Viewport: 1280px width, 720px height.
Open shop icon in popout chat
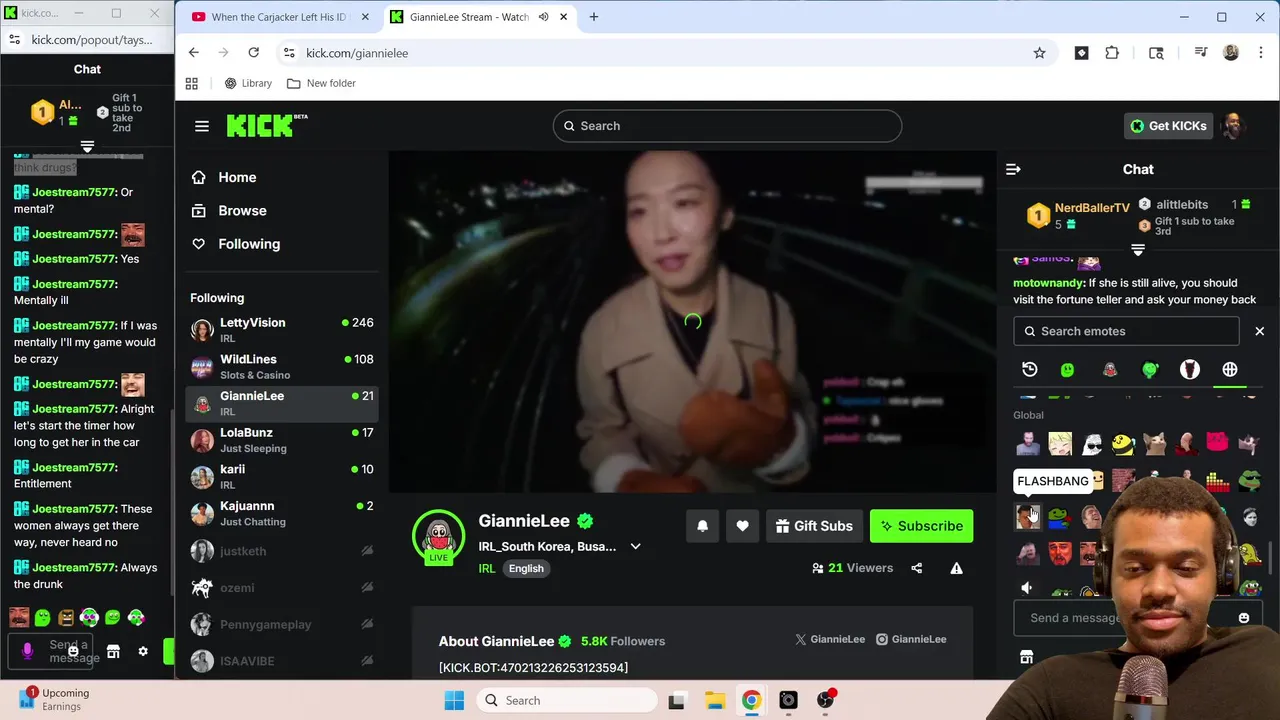pyautogui.click(x=113, y=652)
